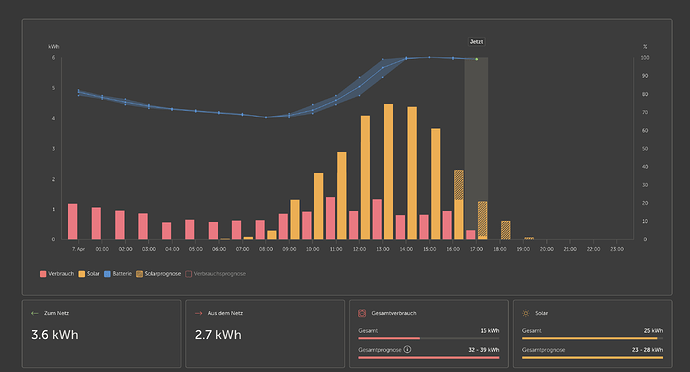690x372 pixels.
Task: Select the 04:00 consumption bar
Action: click(166, 231)
